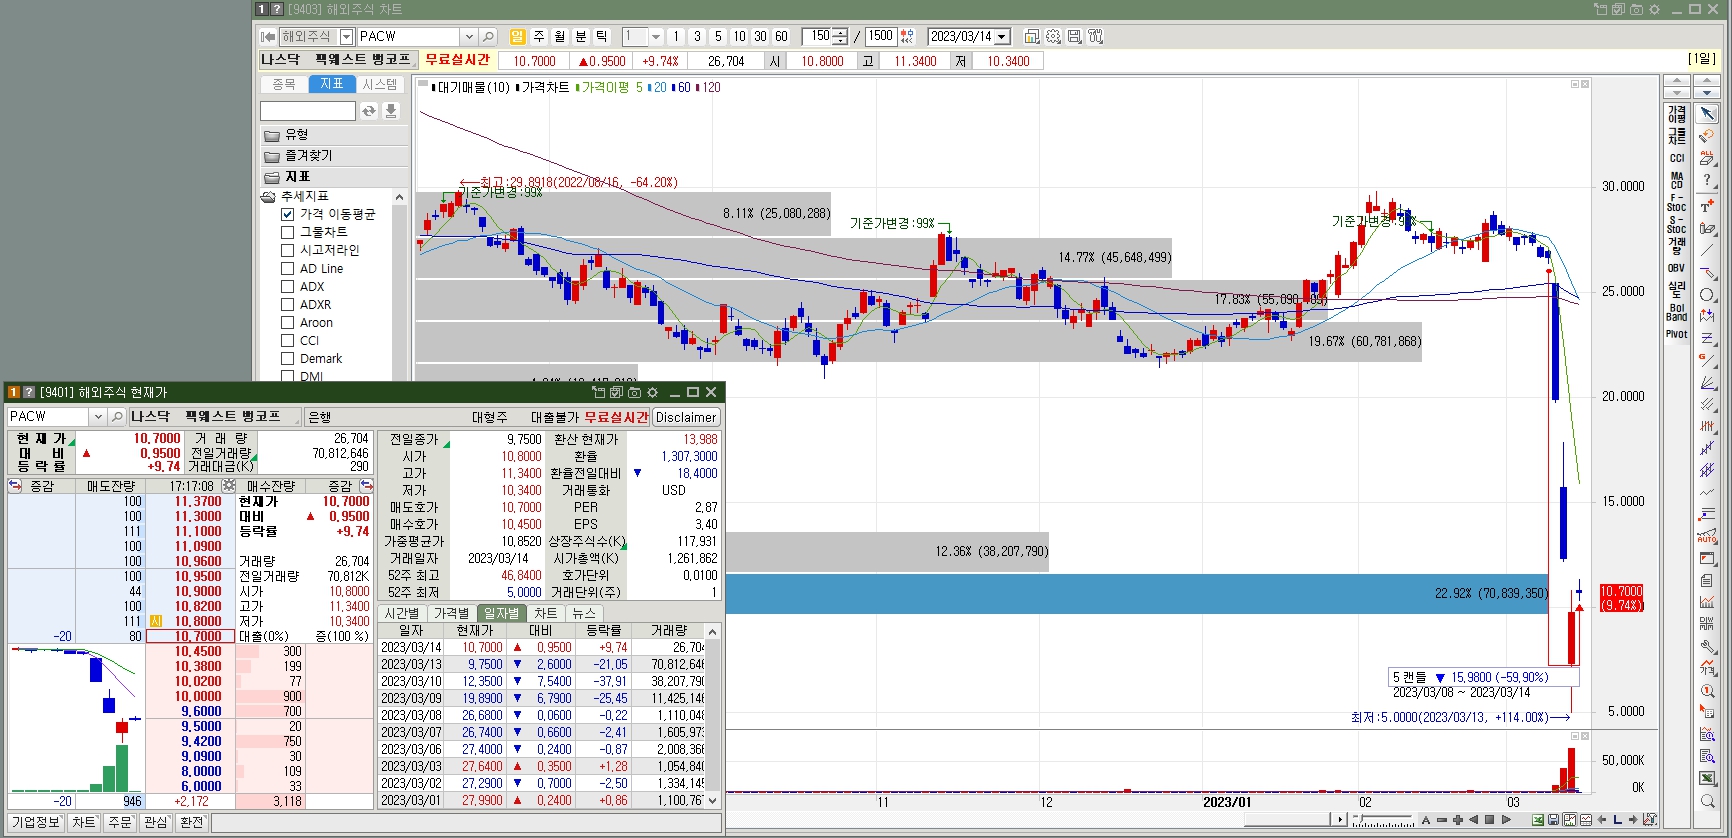Enable 그물차트 indicator checkbox
Viewport: 1732px width, 838px height.
click(287, 232)
